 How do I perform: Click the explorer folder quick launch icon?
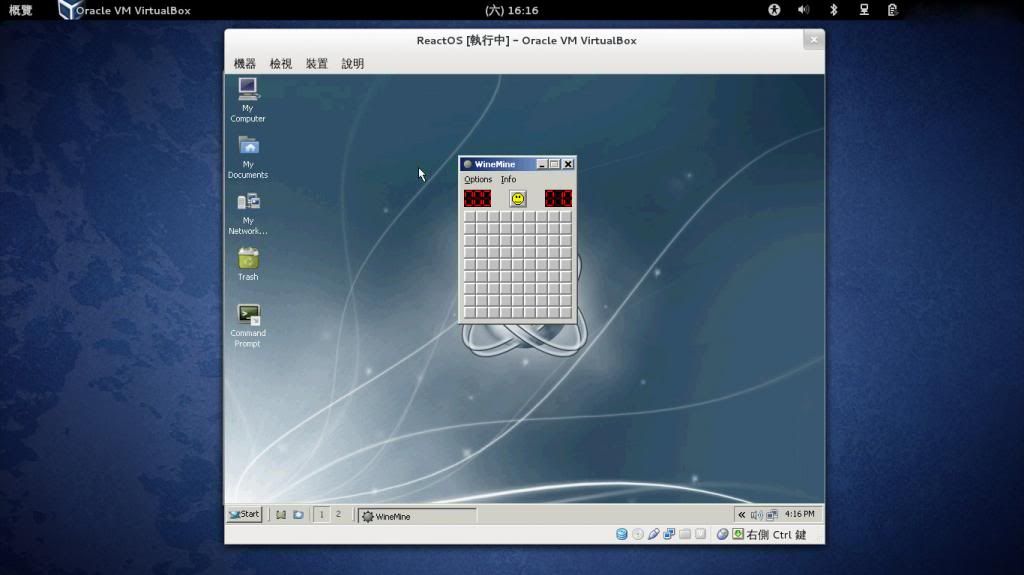[x=298, y=515]
